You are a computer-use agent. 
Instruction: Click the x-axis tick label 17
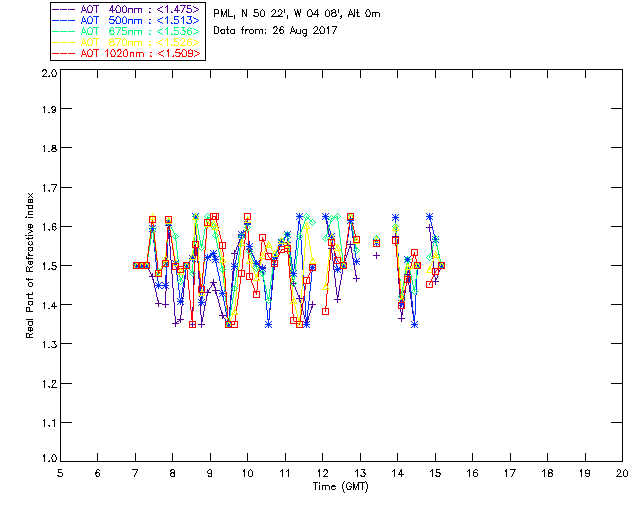click(510, 473)
